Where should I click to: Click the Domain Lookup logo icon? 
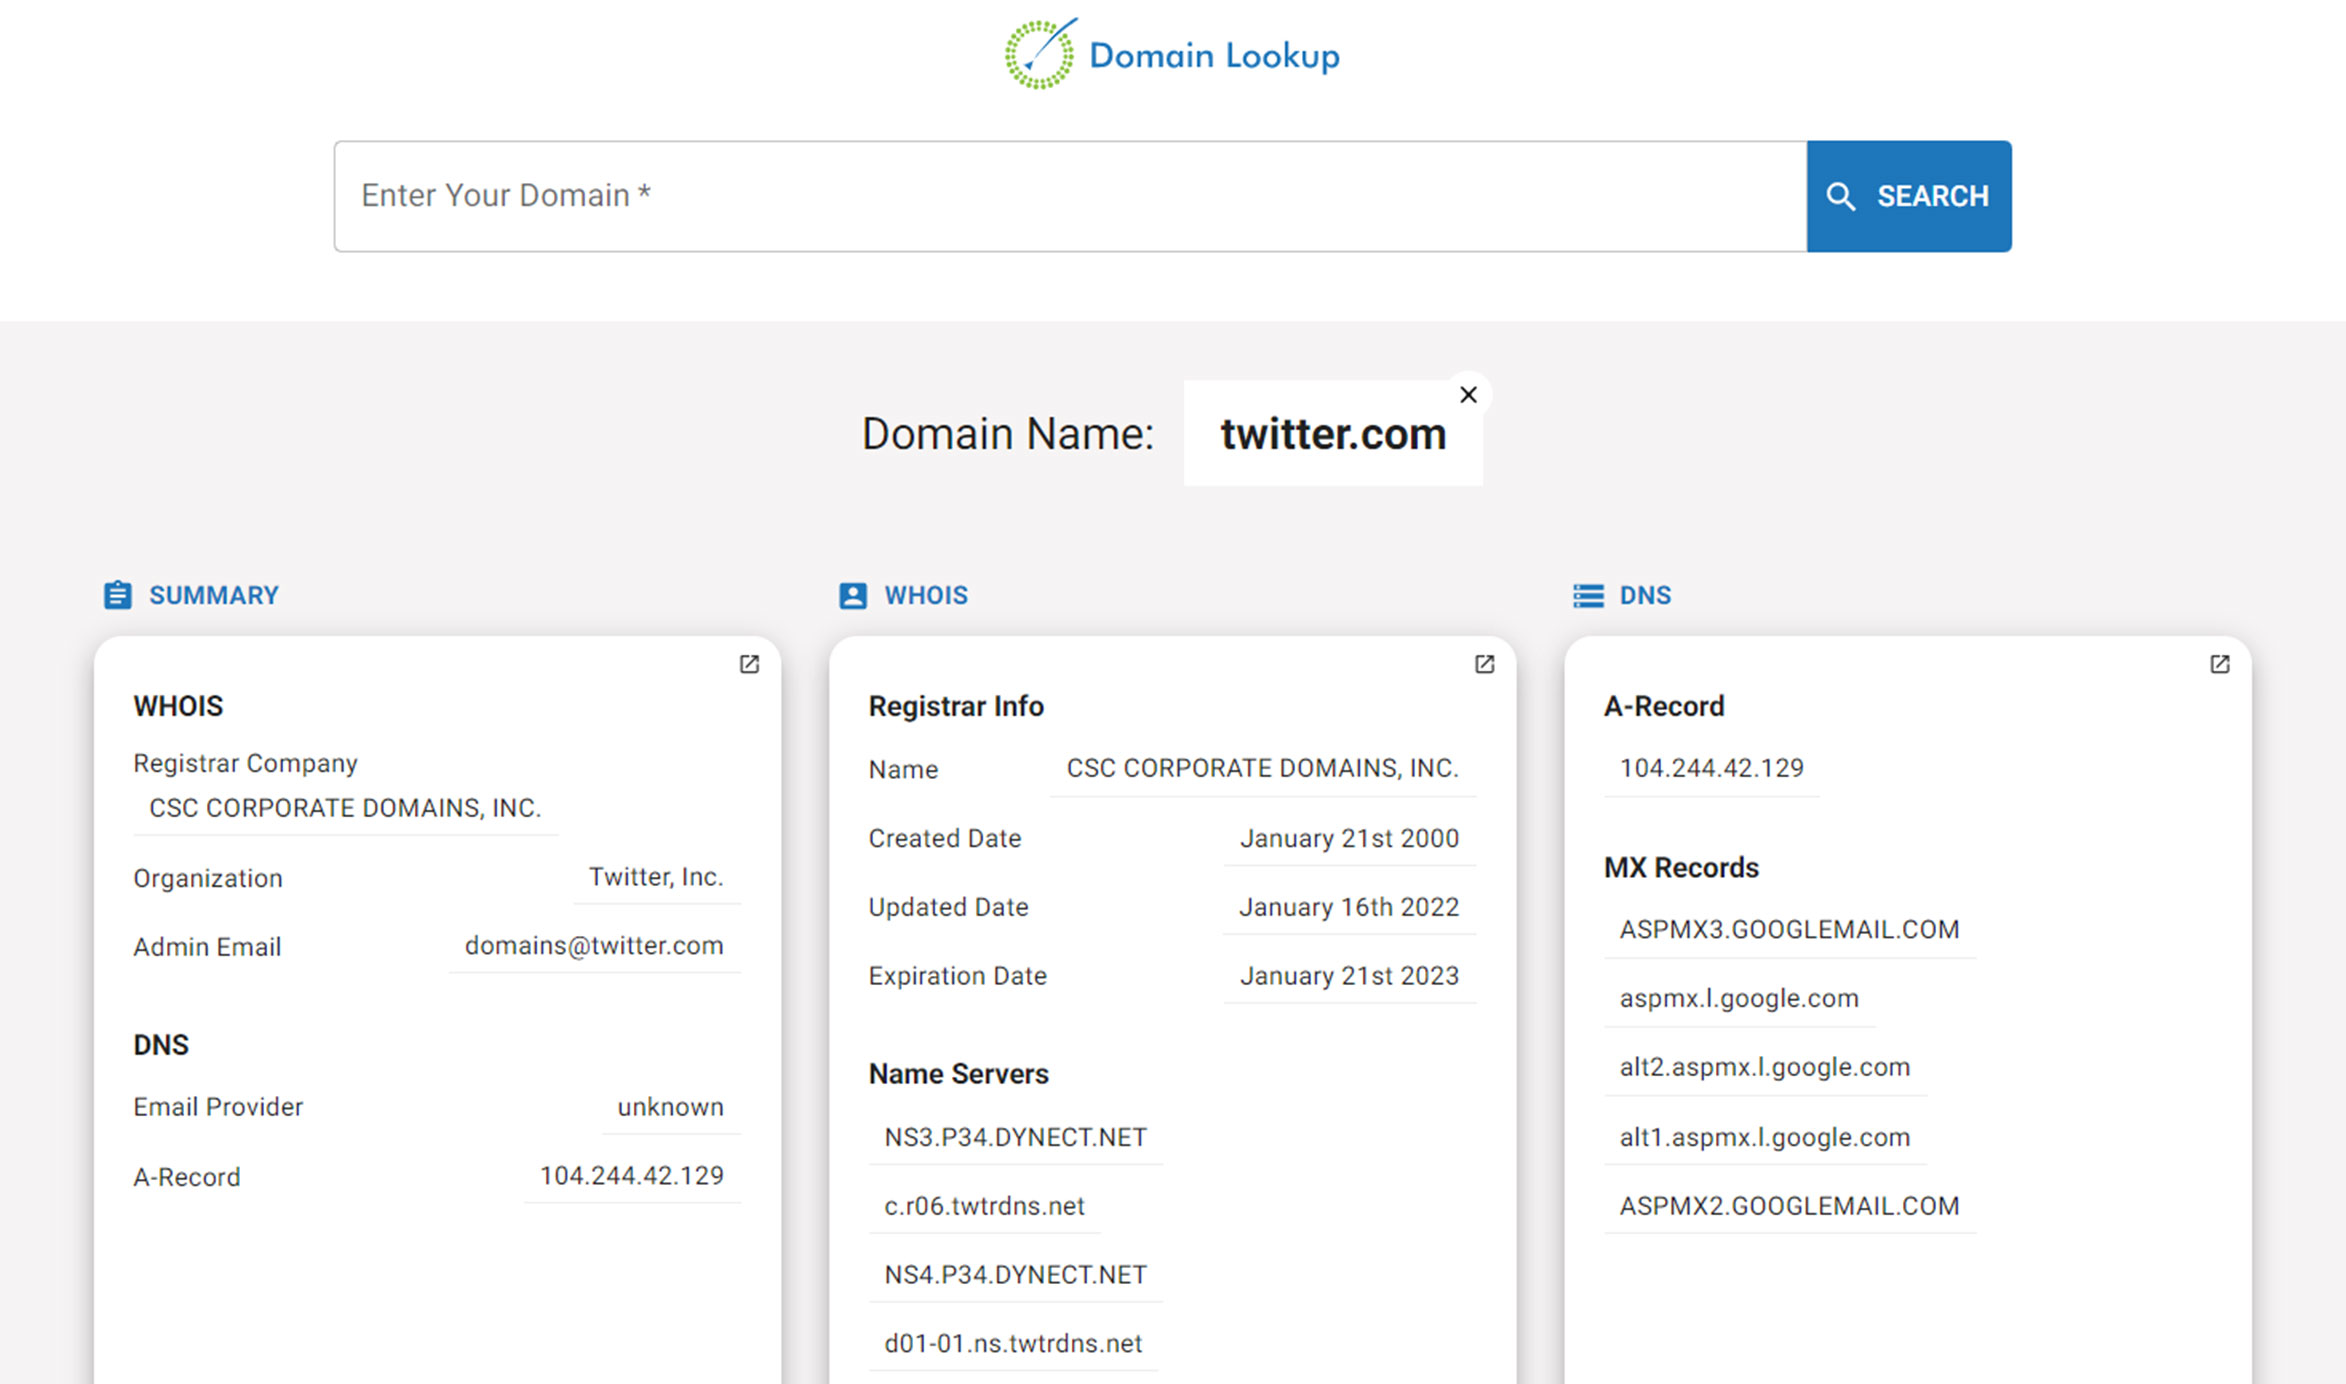click(x=1040, y=54)
